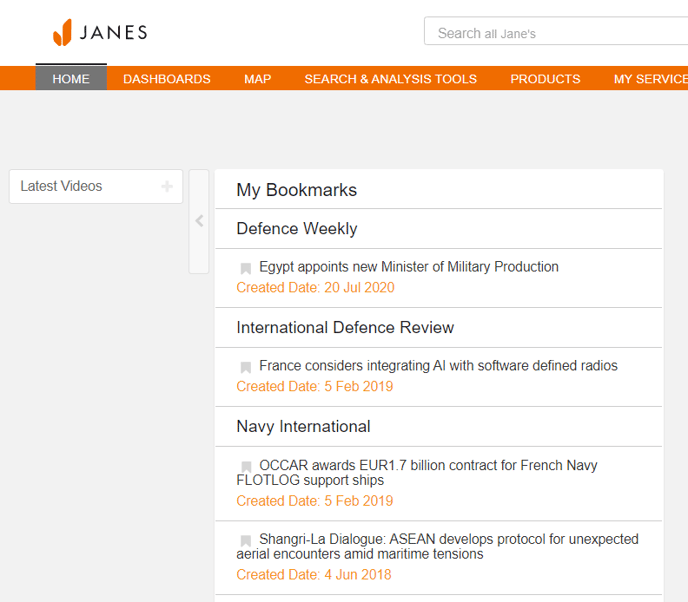Image resolution: width=688 pixels, height=602 pixels.
Task: Click Created Date under France considers article
Action: (315, 386)
